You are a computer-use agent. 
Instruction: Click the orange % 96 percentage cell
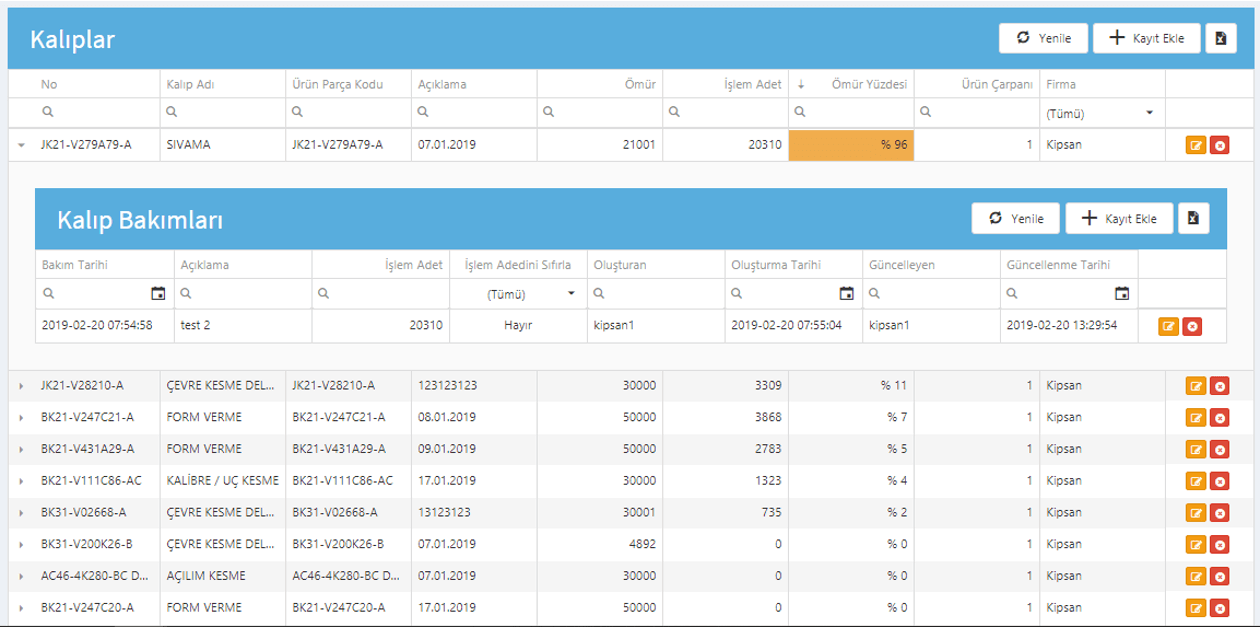(x=851, y=145)
